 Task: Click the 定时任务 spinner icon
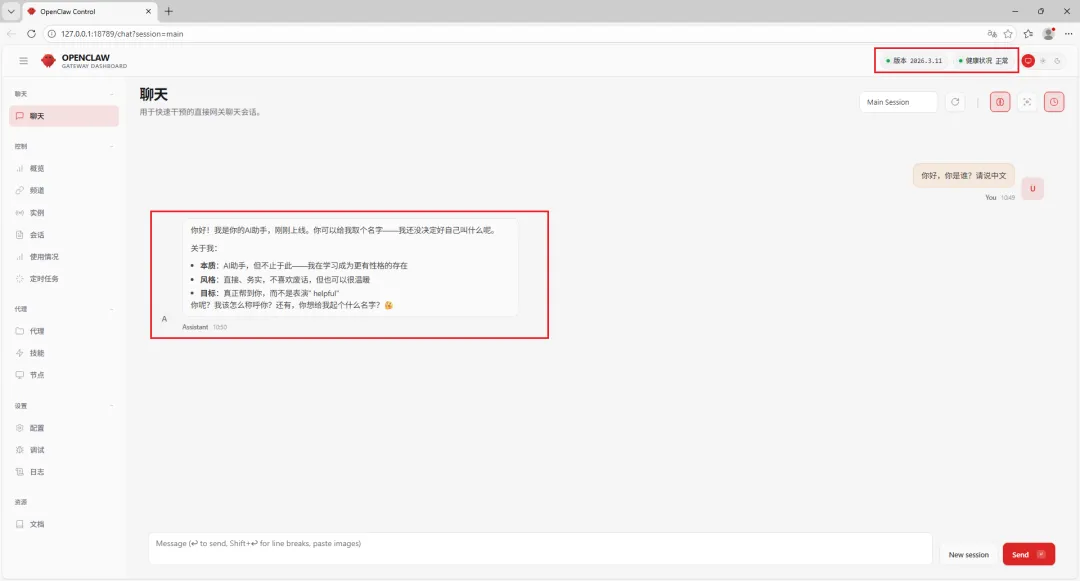coord(19,279)
